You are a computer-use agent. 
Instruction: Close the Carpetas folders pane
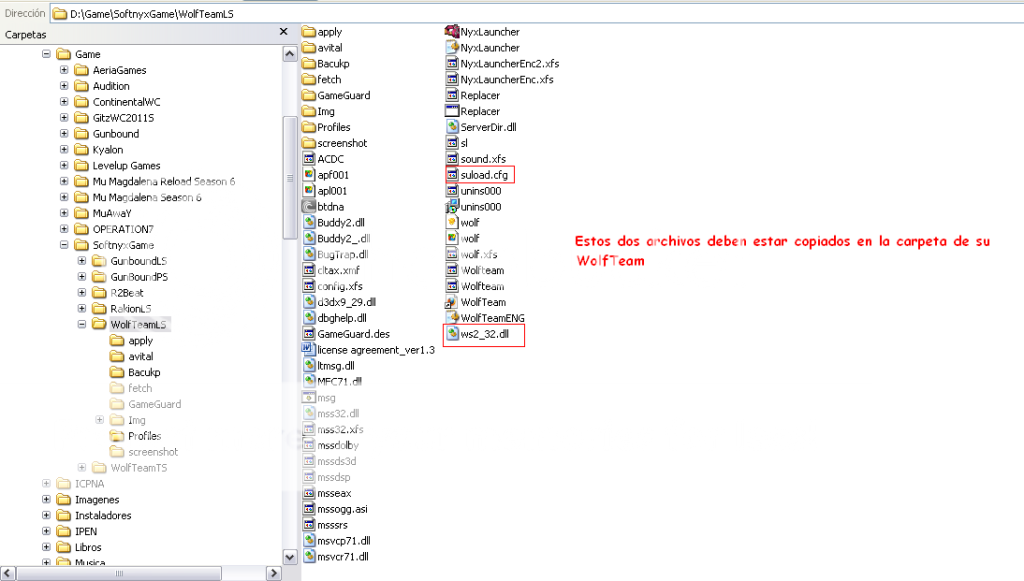pos(284,33)
